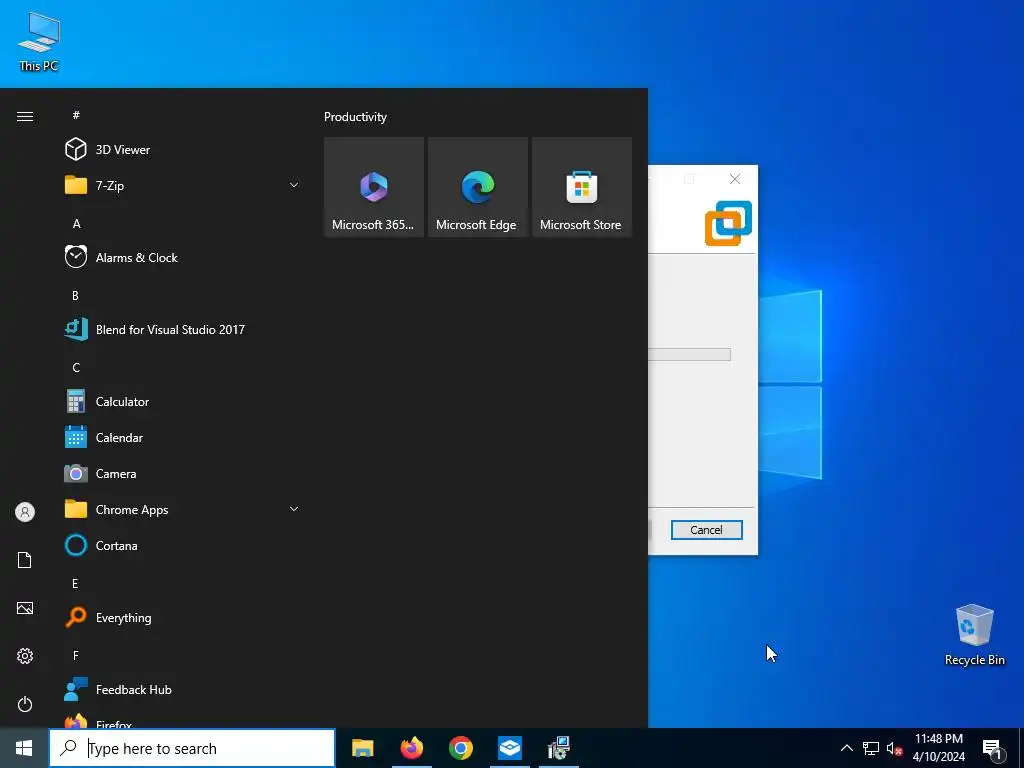Open the clock showing 11:48 PM
Image resolution: width=1024 pixels, height=768 pixels.
(x=938, y=748)
